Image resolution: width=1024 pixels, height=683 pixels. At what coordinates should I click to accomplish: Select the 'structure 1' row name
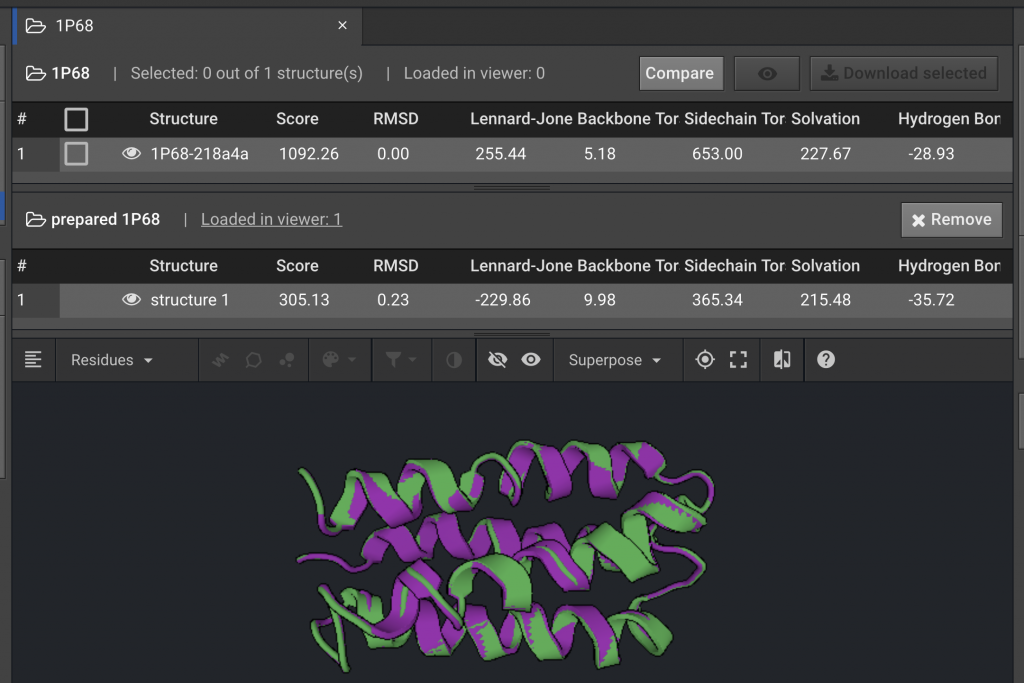[x=189, y=300]
